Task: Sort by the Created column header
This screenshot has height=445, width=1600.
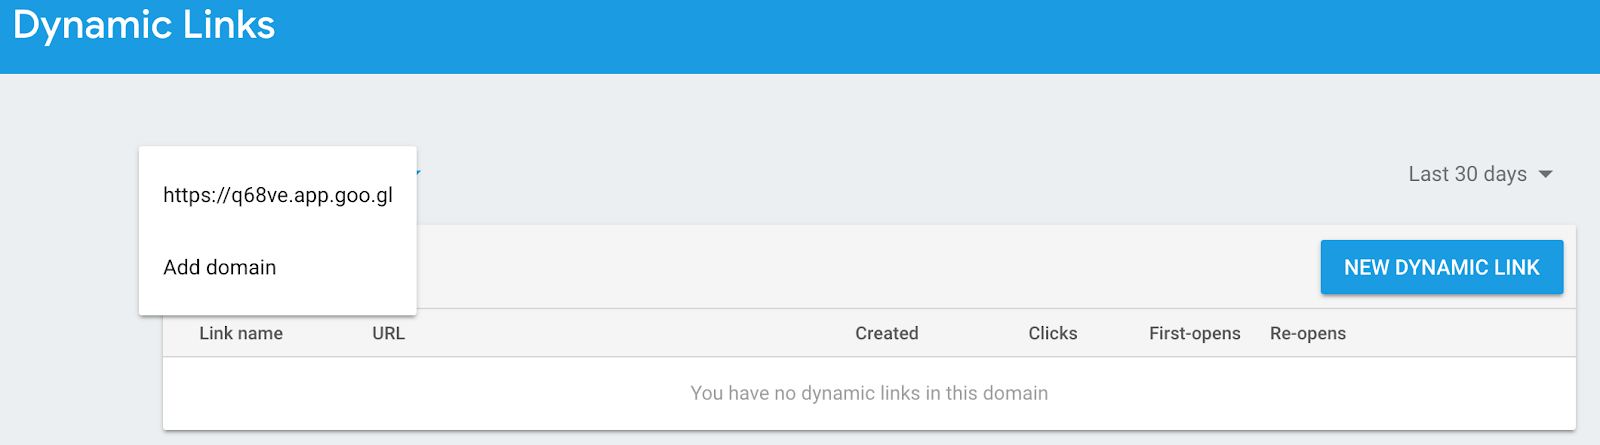Action: coord(887,333)
